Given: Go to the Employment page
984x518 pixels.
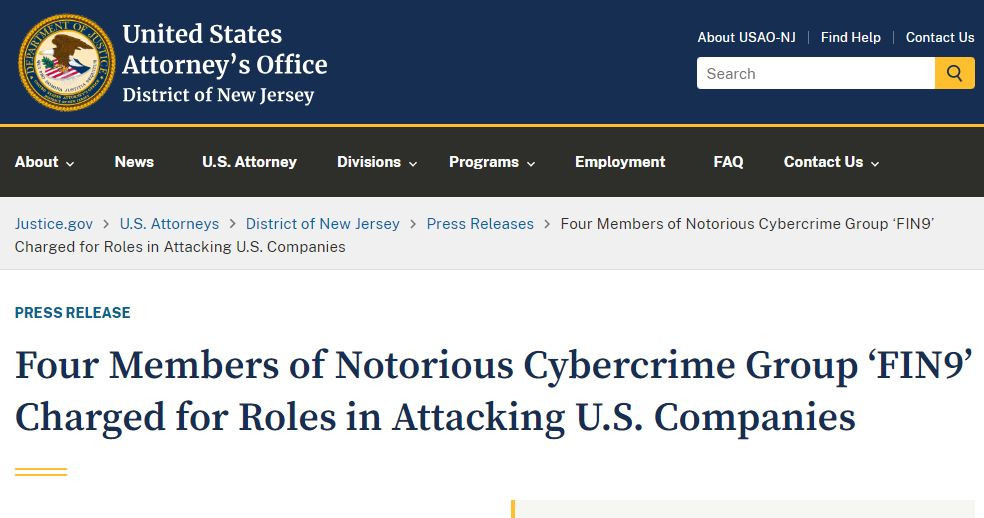Looking at the screenshot, I should click(620, 162).
